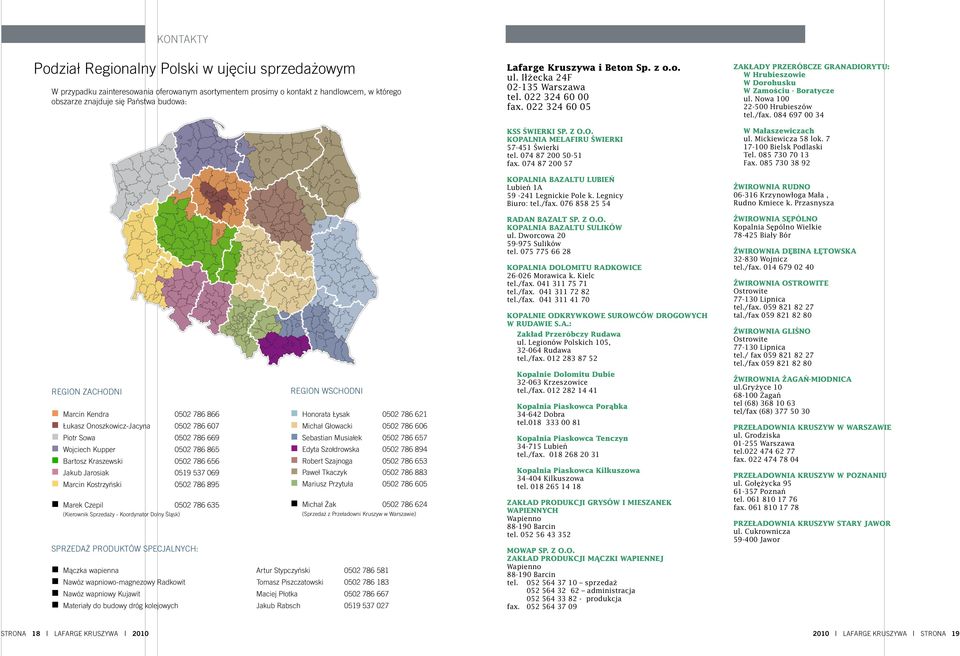Click the name Maciej Plotka

tap(277, 594)
